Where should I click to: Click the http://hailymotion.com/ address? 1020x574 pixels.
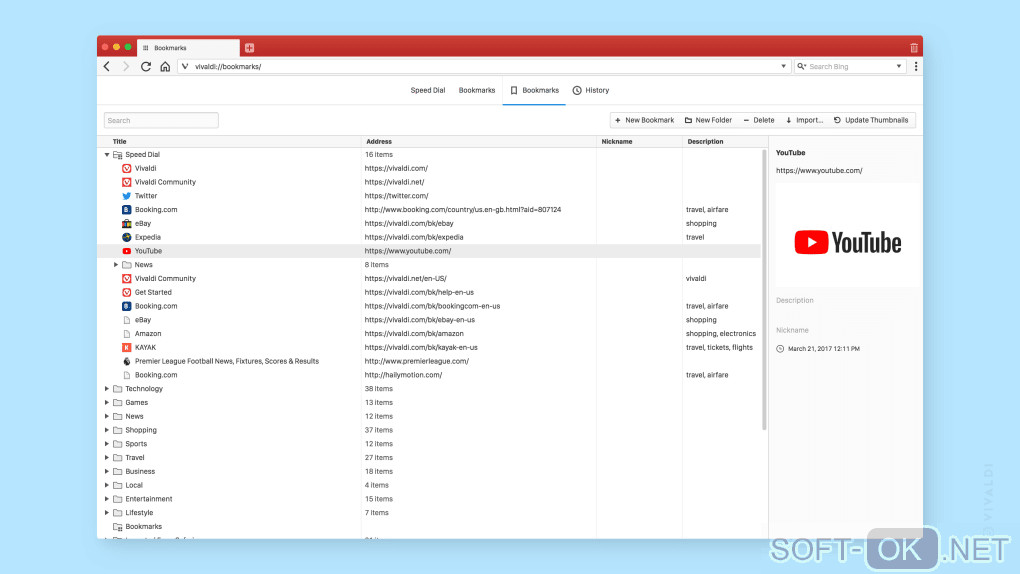click(403, 375)
